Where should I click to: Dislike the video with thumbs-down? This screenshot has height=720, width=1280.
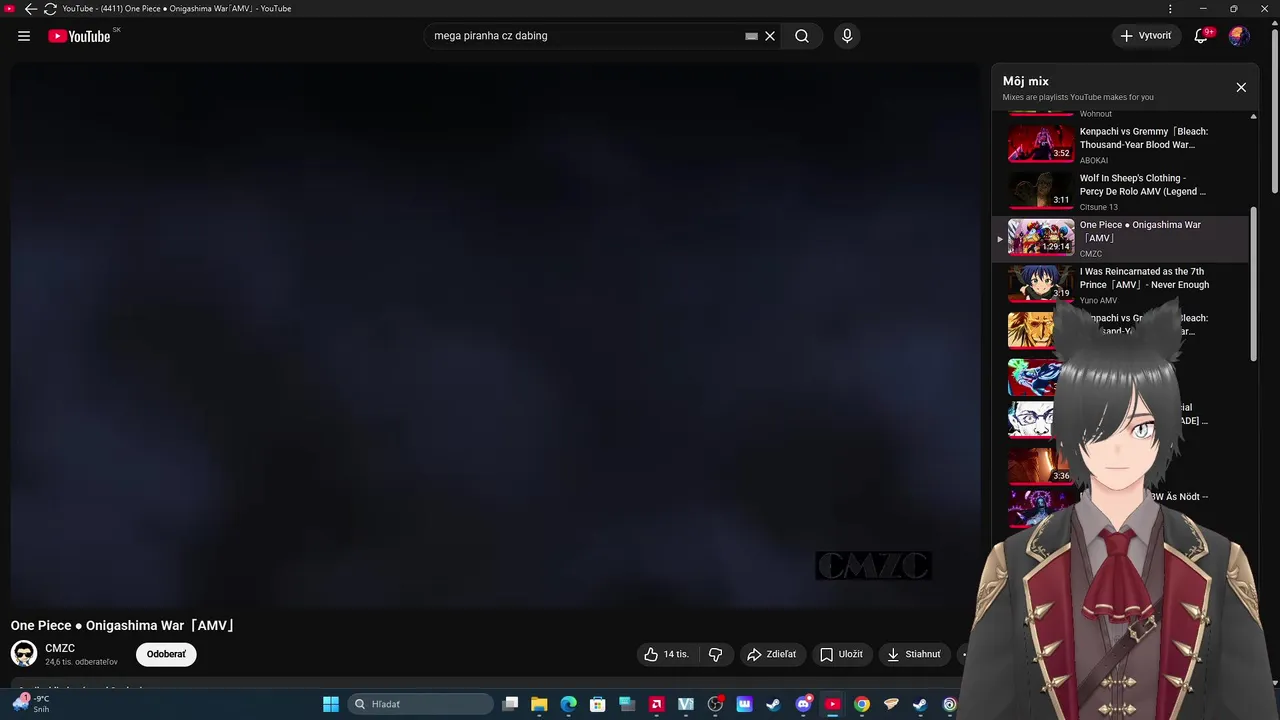point(716,654)
